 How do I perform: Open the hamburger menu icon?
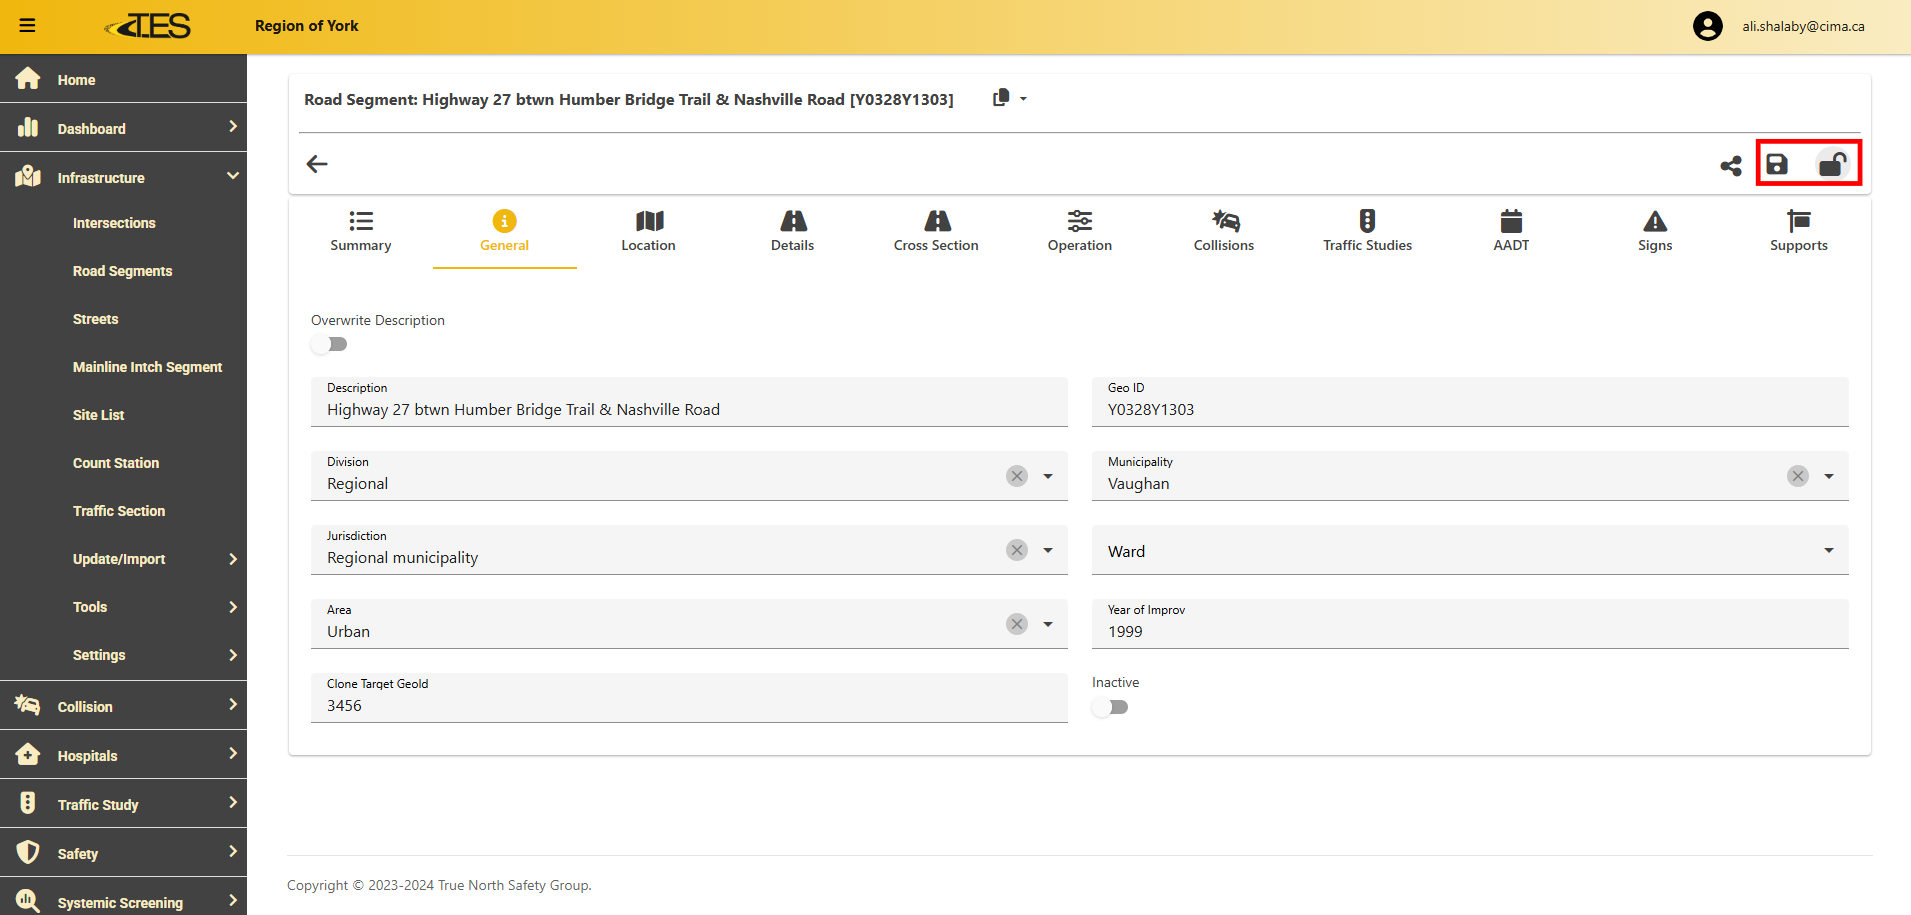(27, 26)
